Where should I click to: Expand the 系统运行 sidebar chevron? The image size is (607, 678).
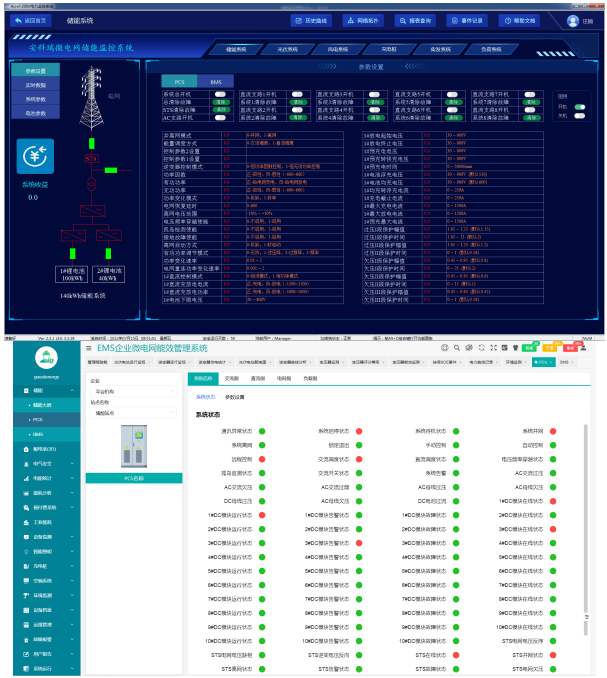click(72, 668)
